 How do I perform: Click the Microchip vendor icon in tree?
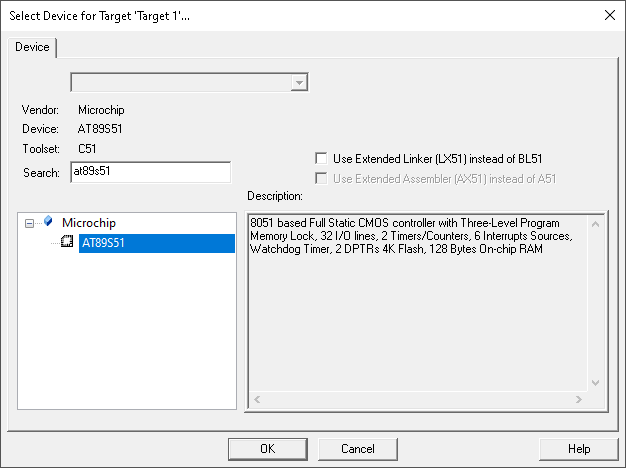point(47,222)
